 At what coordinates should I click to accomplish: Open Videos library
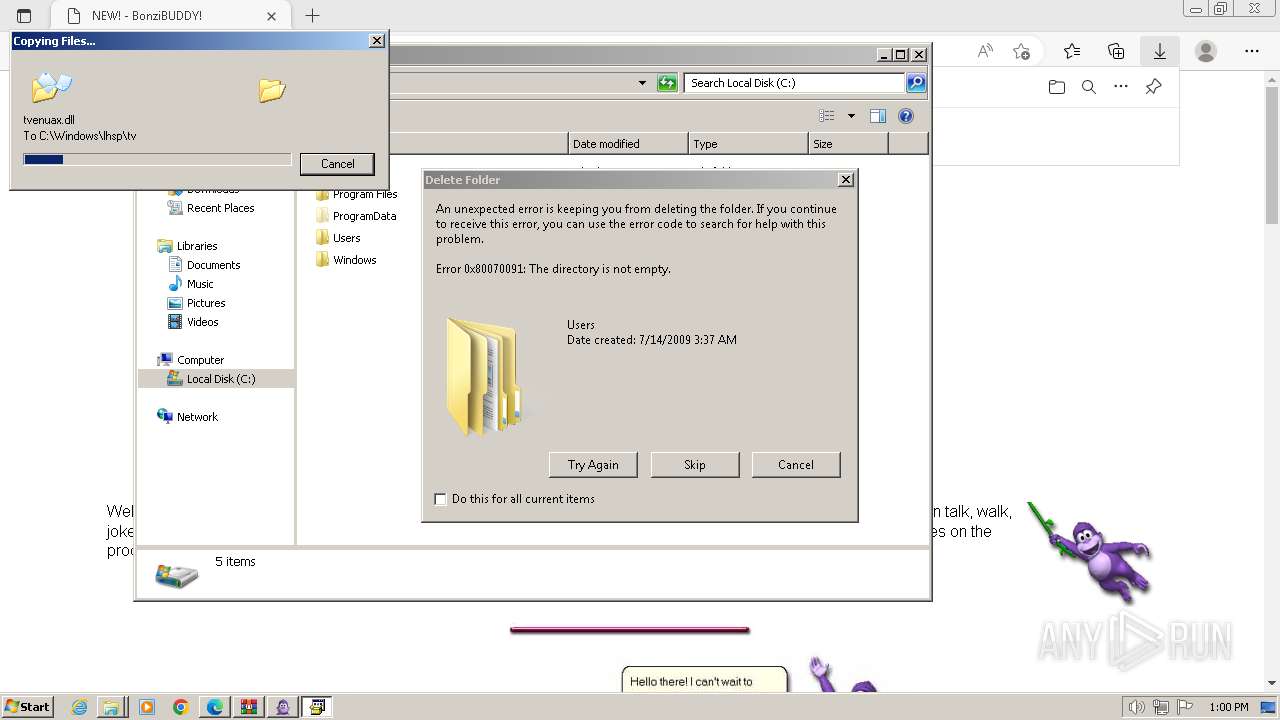coord(193,322)
